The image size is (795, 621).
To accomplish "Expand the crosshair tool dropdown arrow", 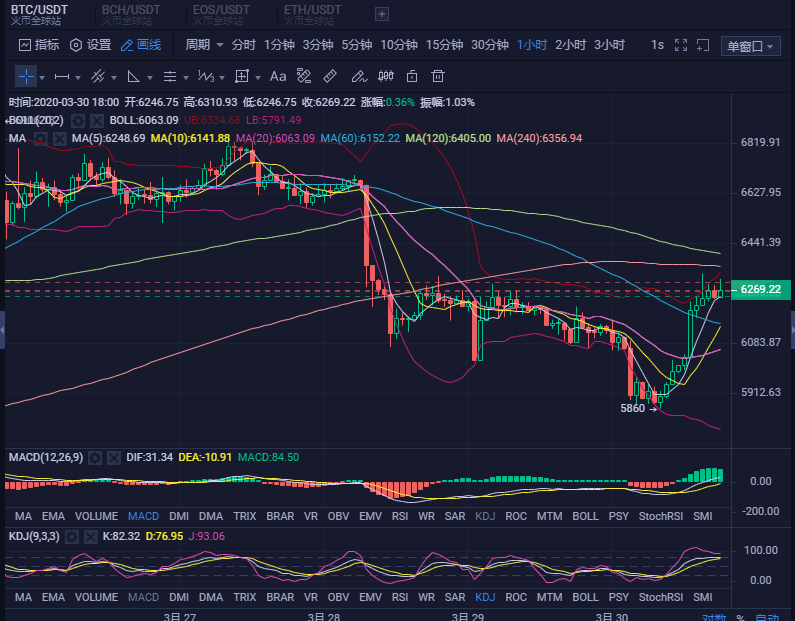I will pyautogui.click(x=42, y=78).
